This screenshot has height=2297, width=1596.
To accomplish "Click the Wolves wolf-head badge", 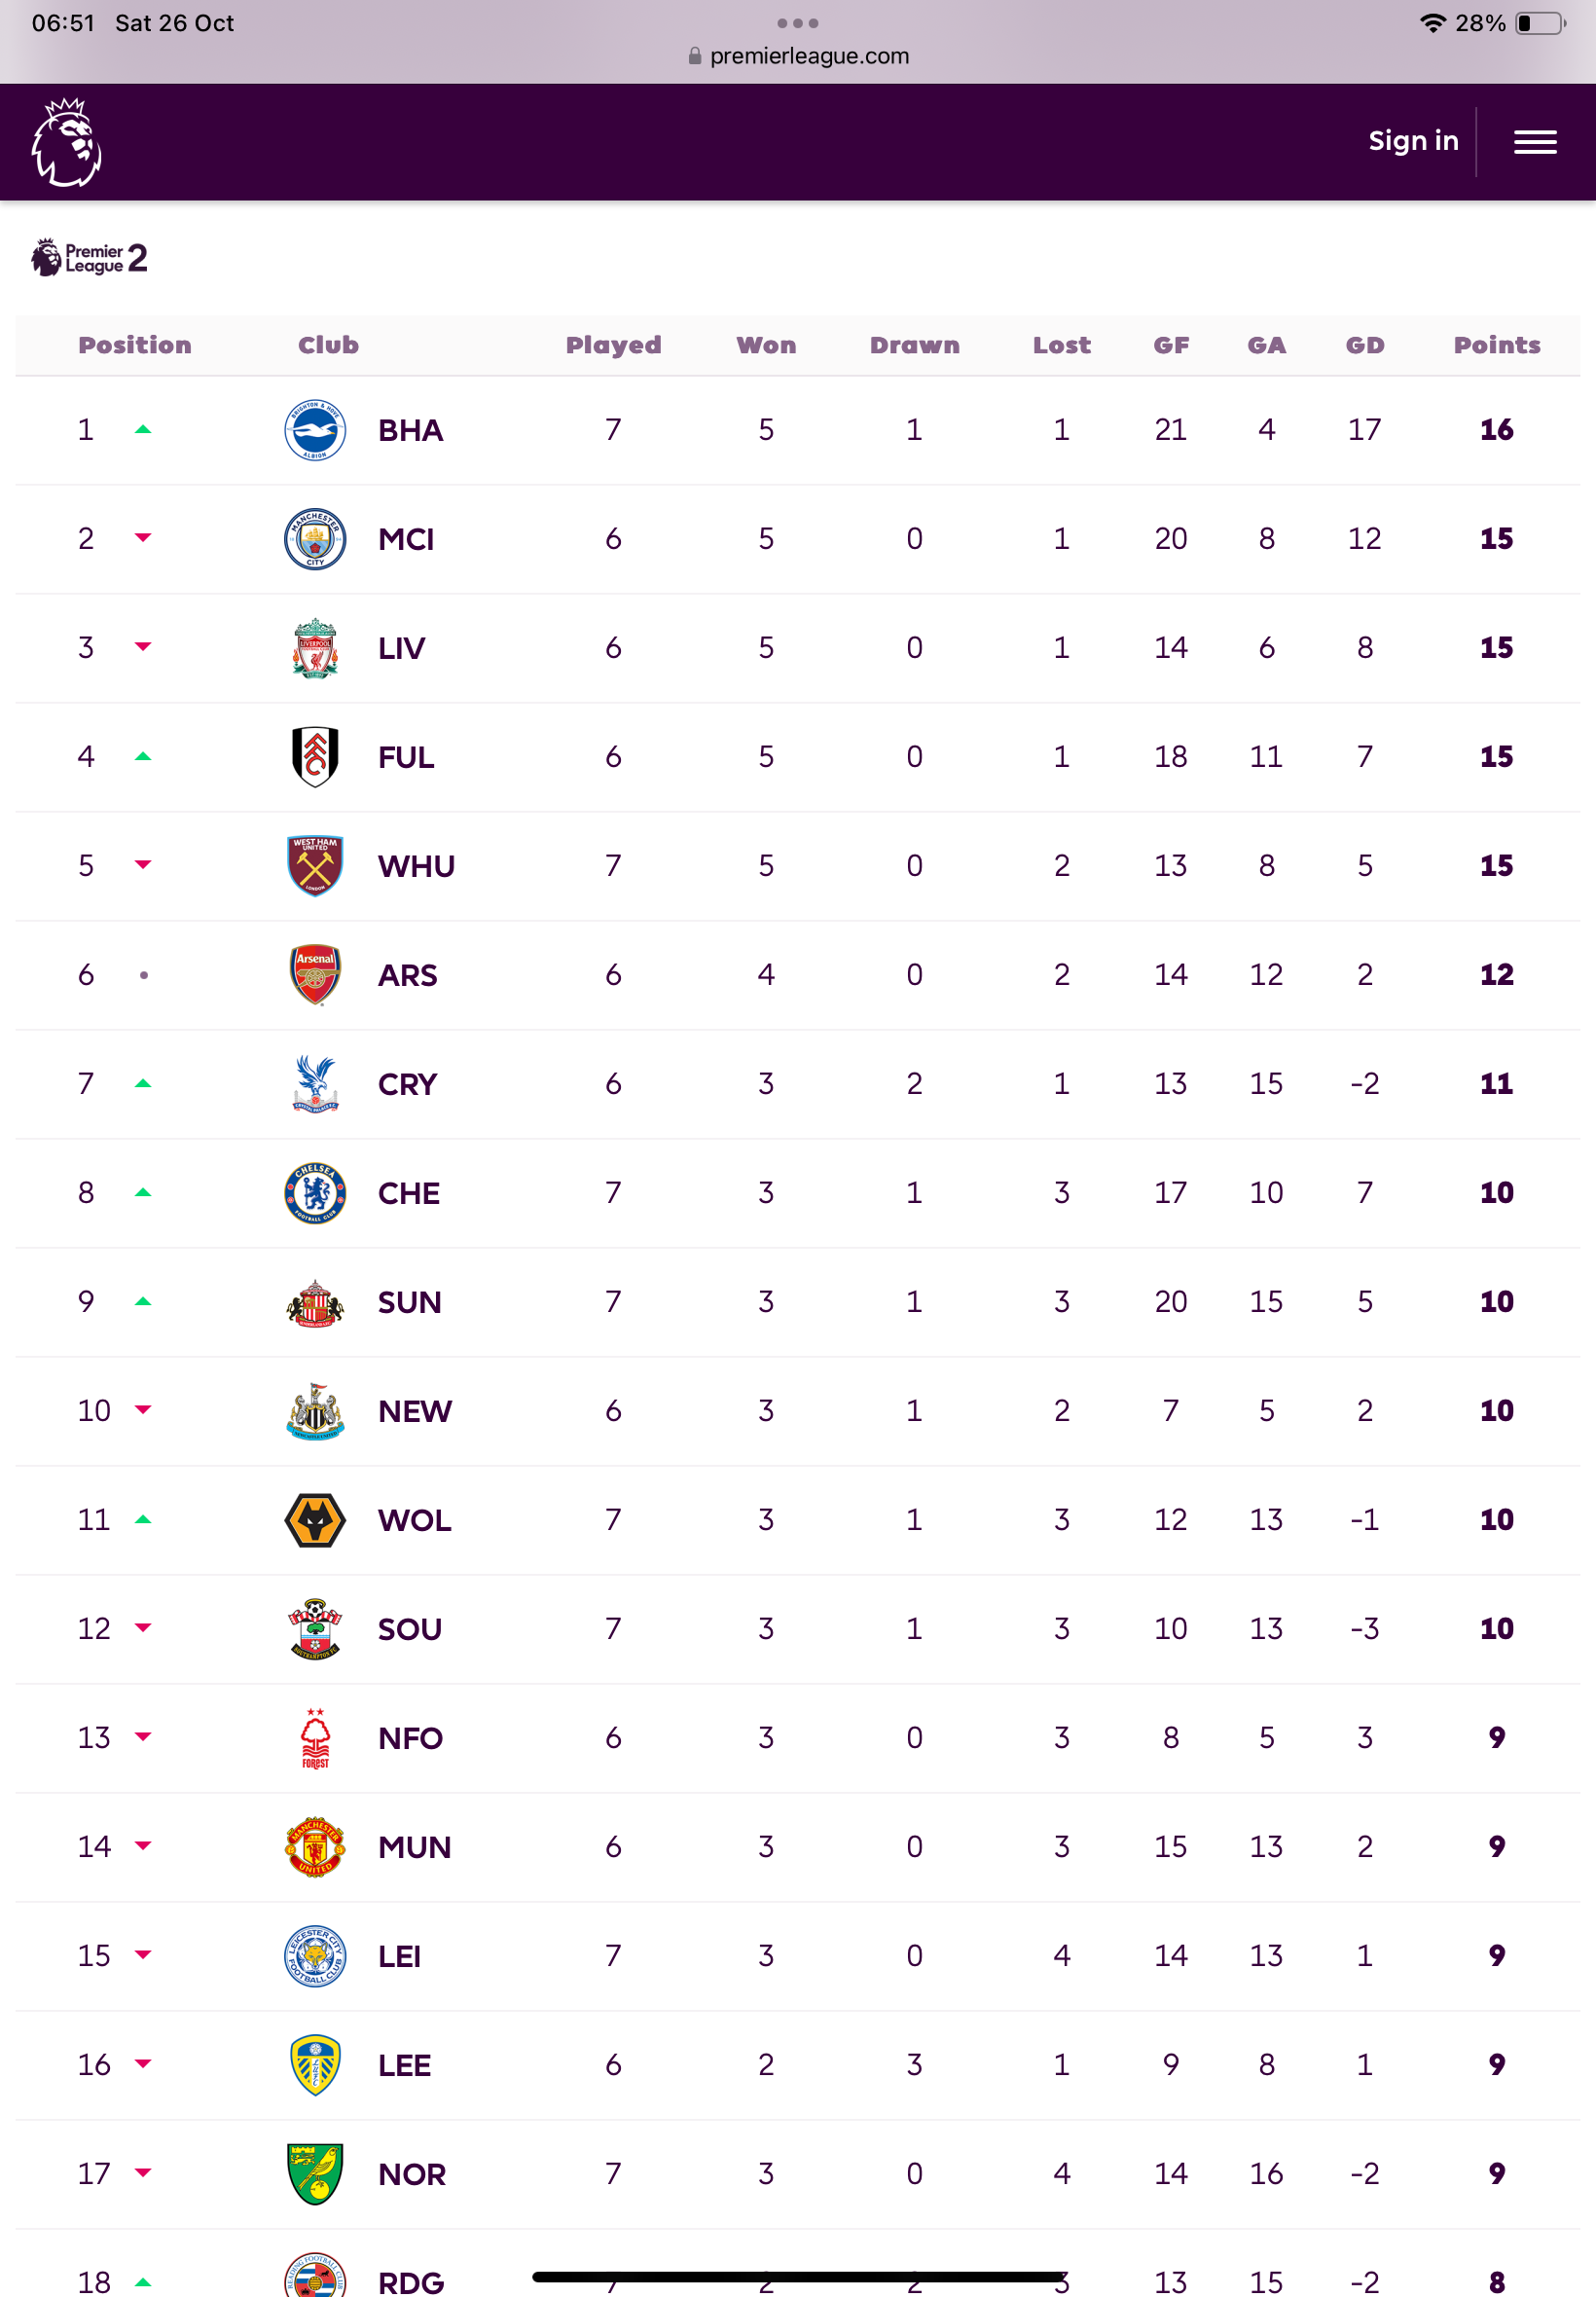I will [315, 1520].
